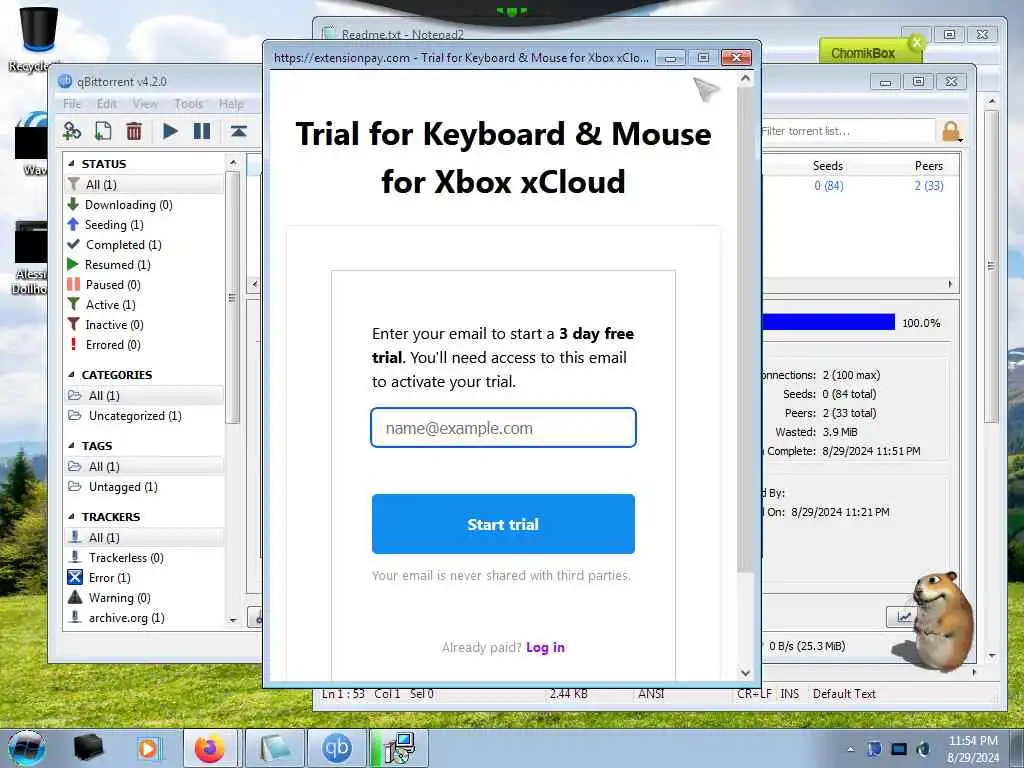Select the Warning (0) tracker filter
The image size is (1024, 768).
120,598
